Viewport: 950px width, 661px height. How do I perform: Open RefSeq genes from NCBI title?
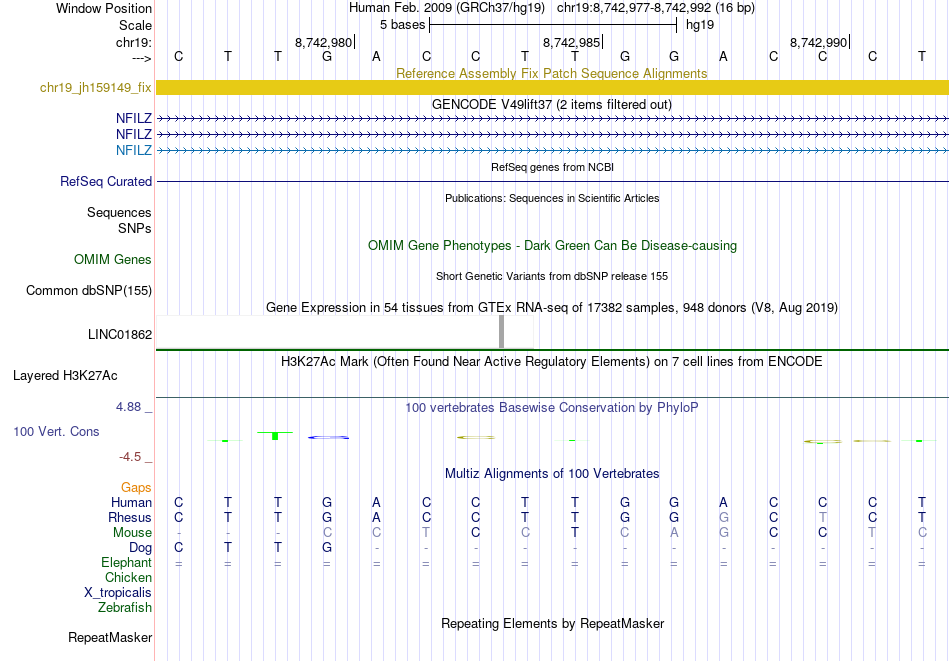553,167
